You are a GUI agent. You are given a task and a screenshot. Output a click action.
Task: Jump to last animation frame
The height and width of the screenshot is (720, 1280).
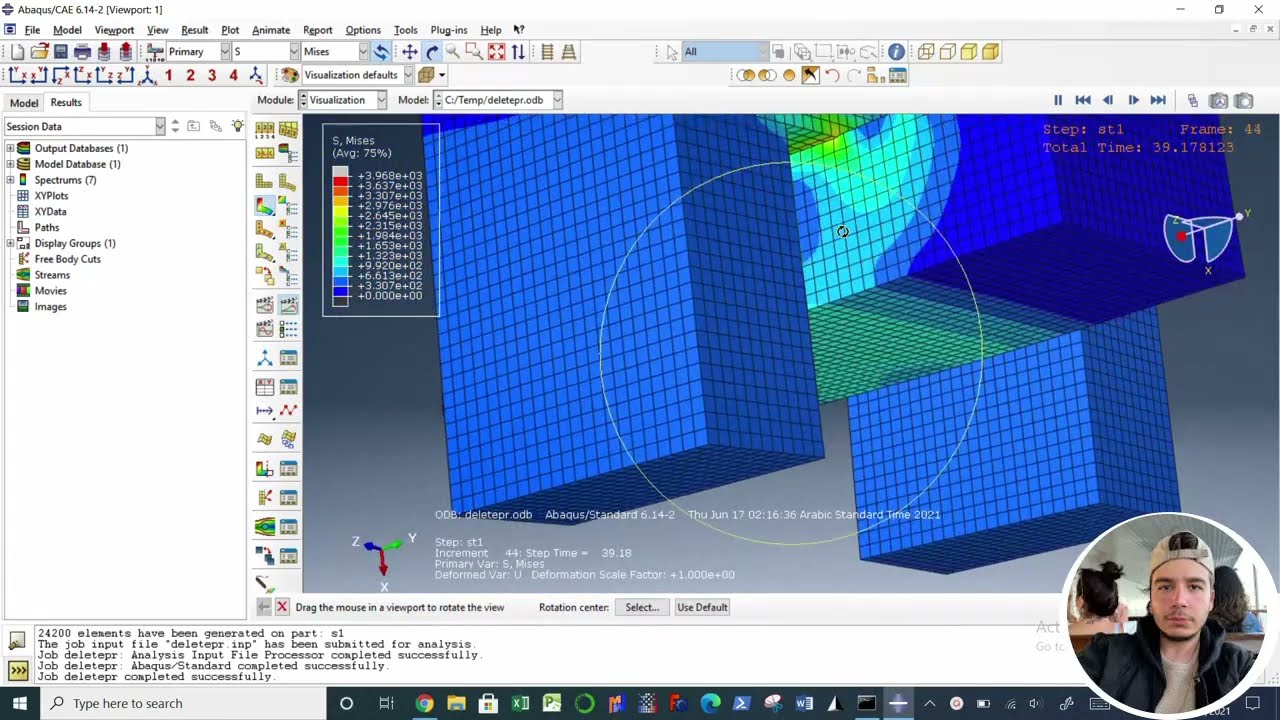(x=1158, y=100)
